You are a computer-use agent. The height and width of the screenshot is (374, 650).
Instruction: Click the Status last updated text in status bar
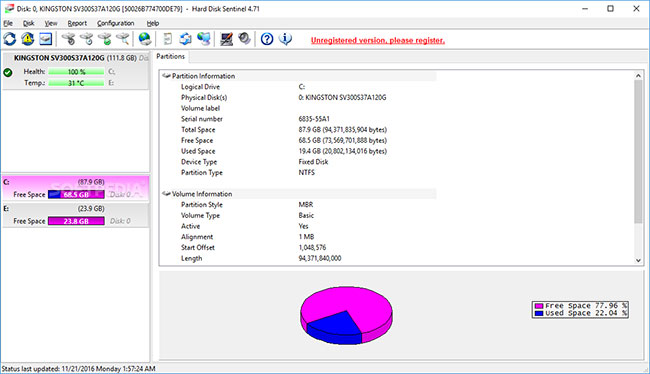pos(79,369)
